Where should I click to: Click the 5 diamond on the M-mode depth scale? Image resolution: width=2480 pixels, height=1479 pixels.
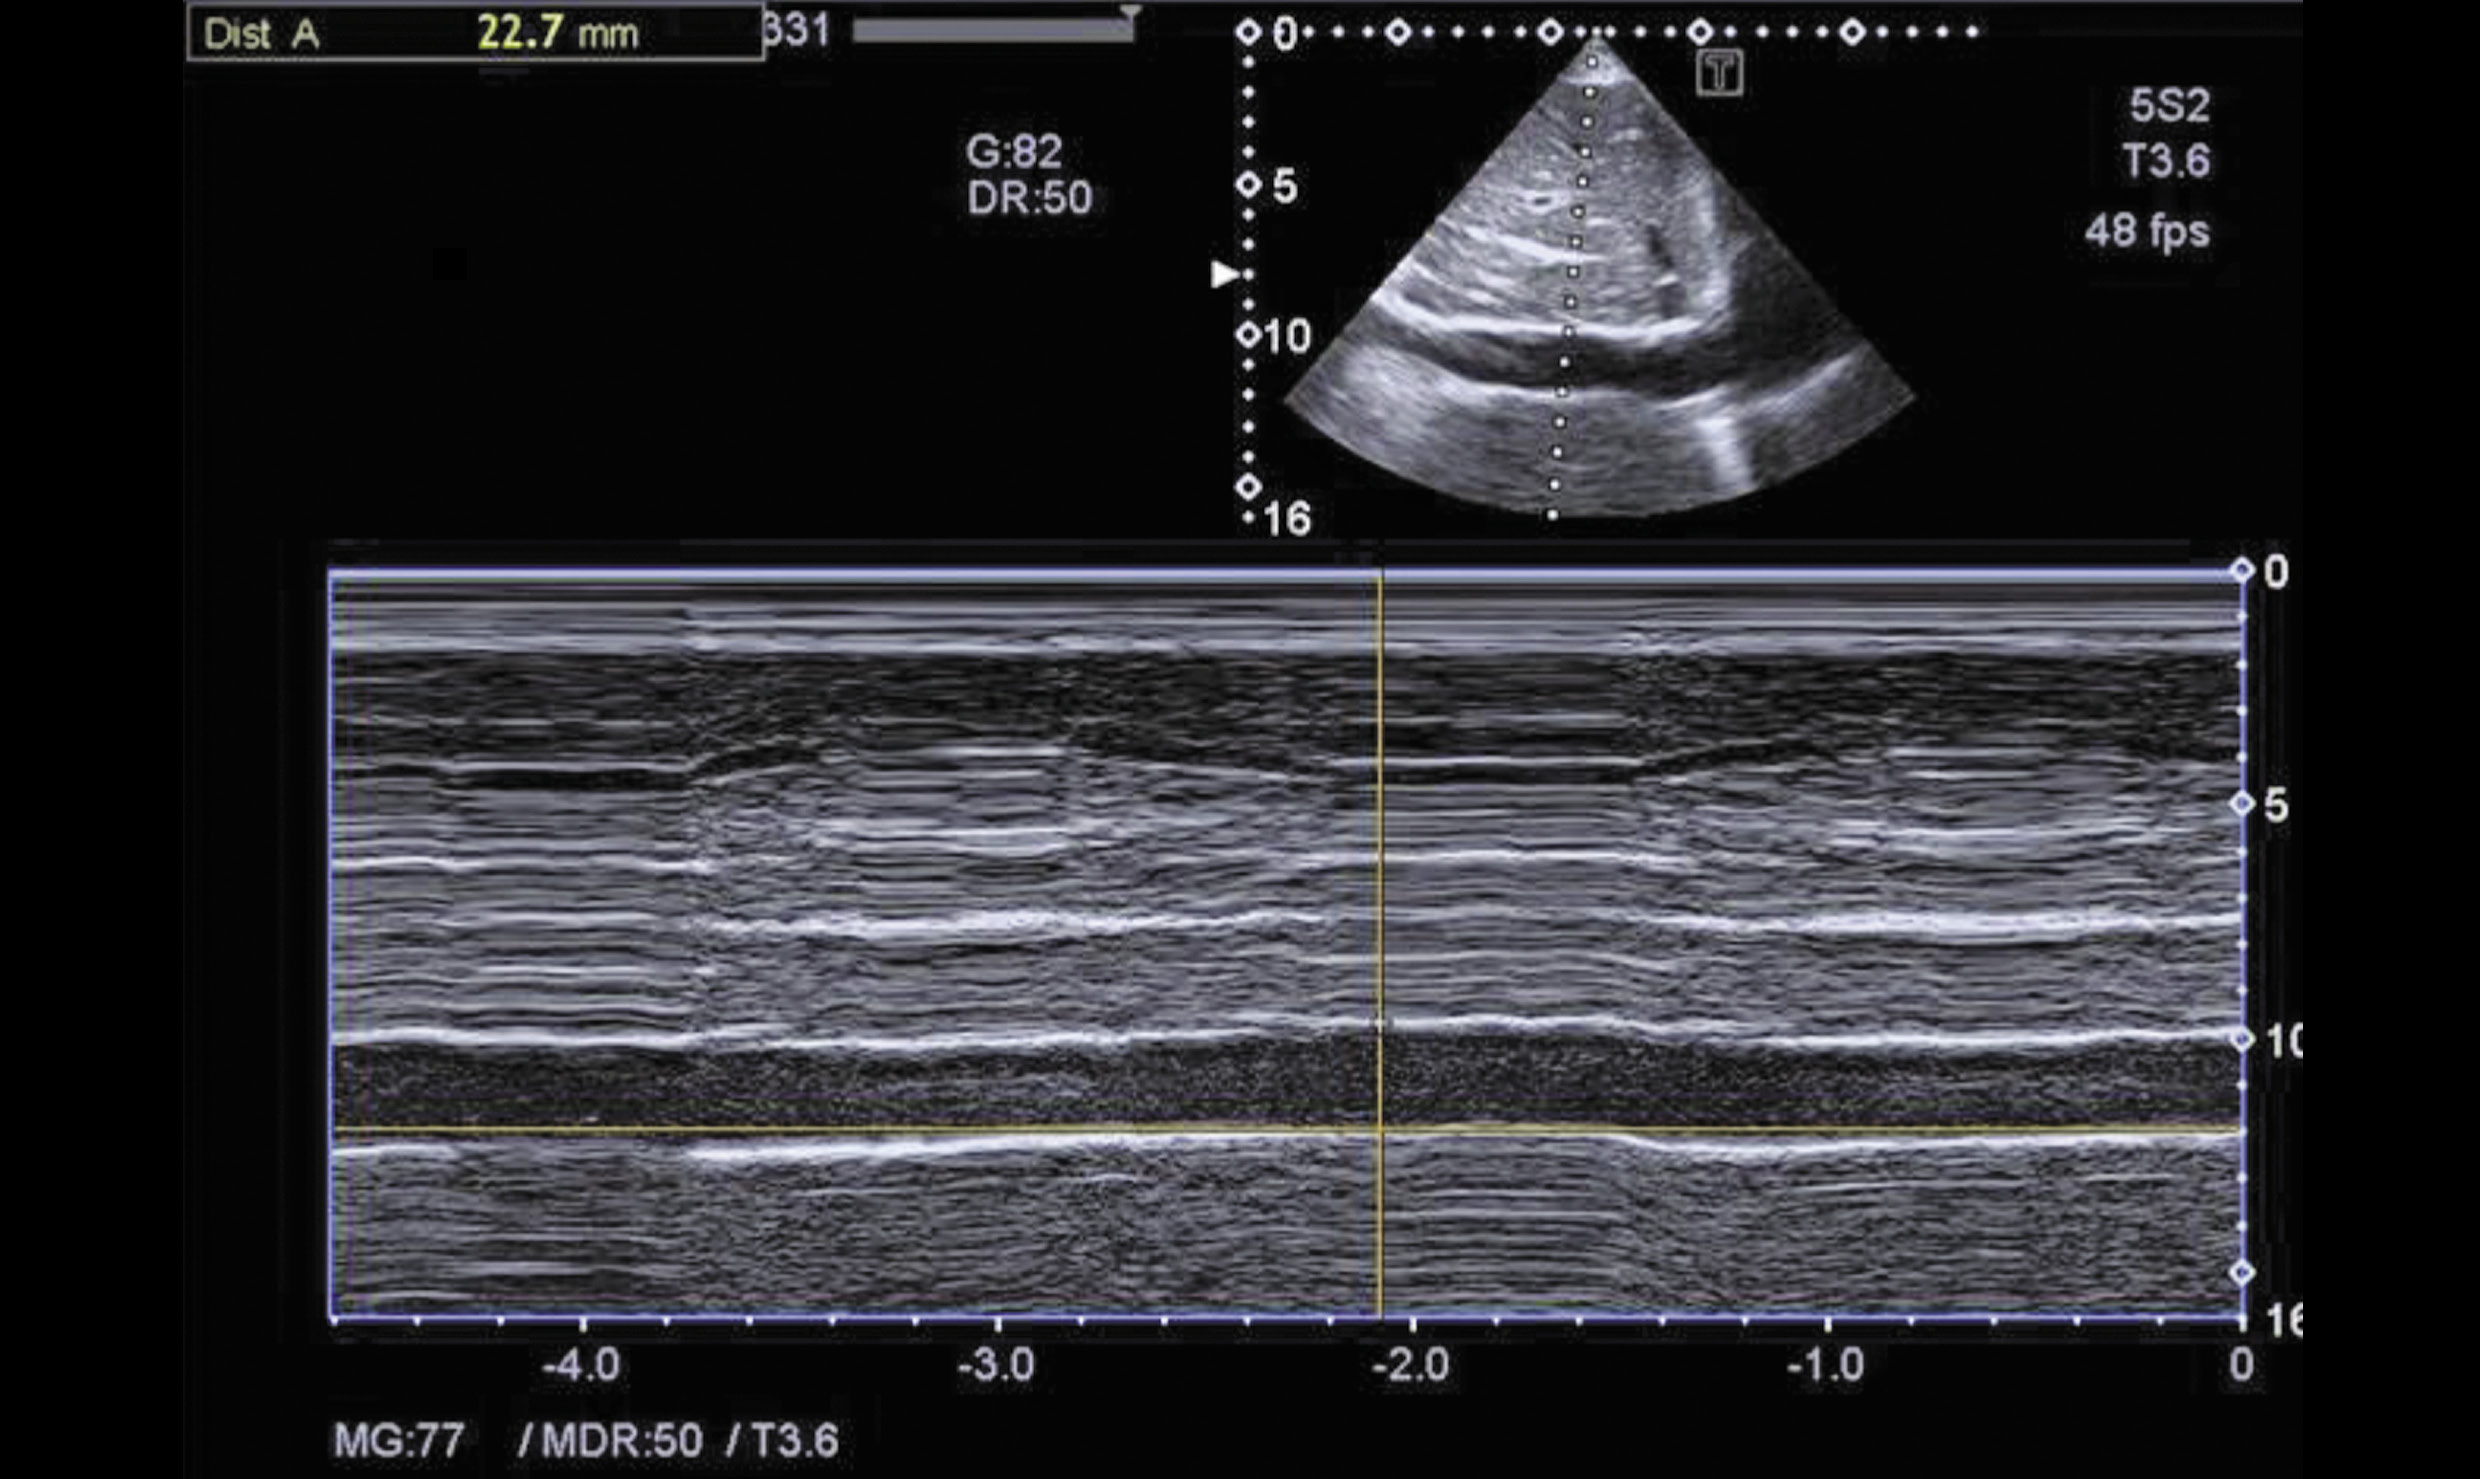coord(2241,803)
